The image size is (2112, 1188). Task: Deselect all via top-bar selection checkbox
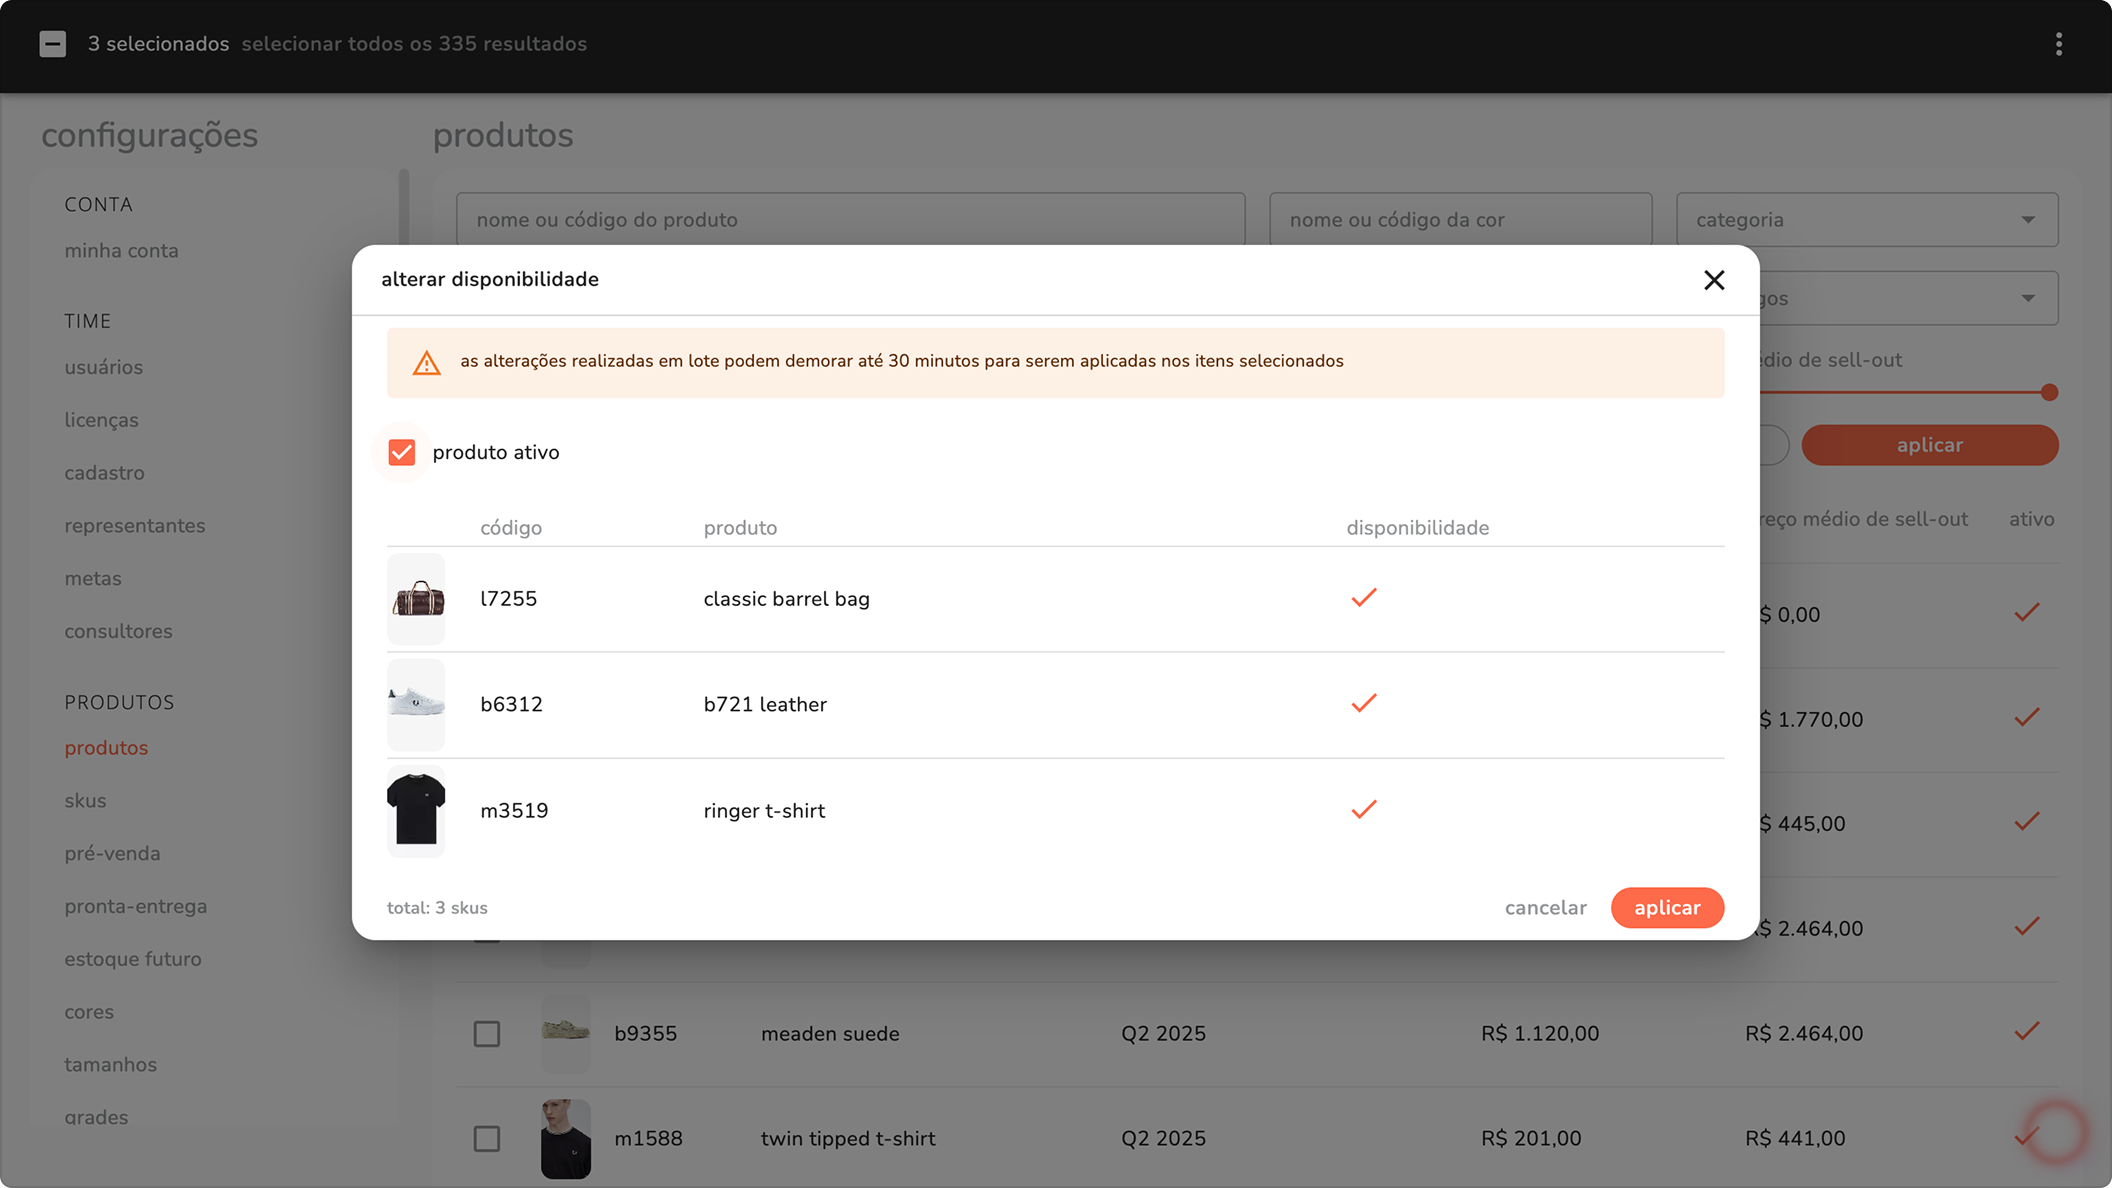coord(53,44)
